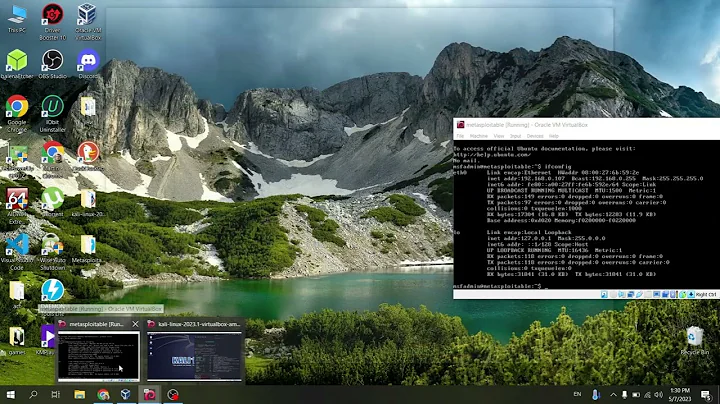The image size is (720, 404).
Task: Open Windows notification center
Action: click(x=706, y=394)
